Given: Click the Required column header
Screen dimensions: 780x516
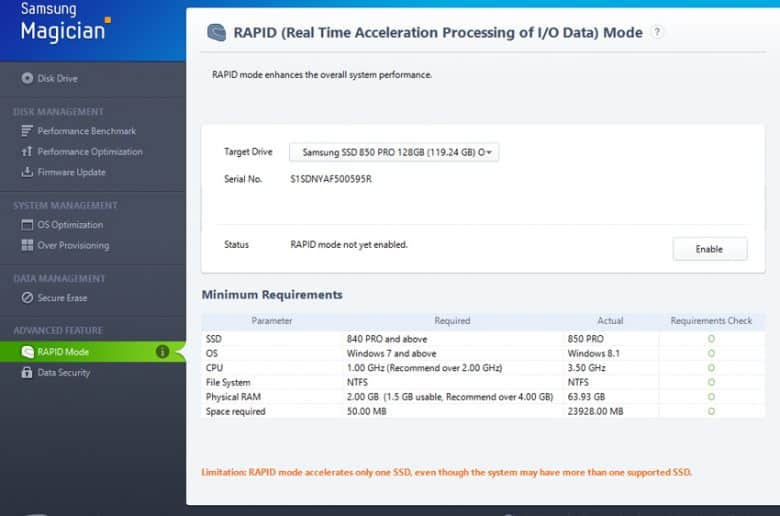Looking at the screenshot, I should click(452, 321).
